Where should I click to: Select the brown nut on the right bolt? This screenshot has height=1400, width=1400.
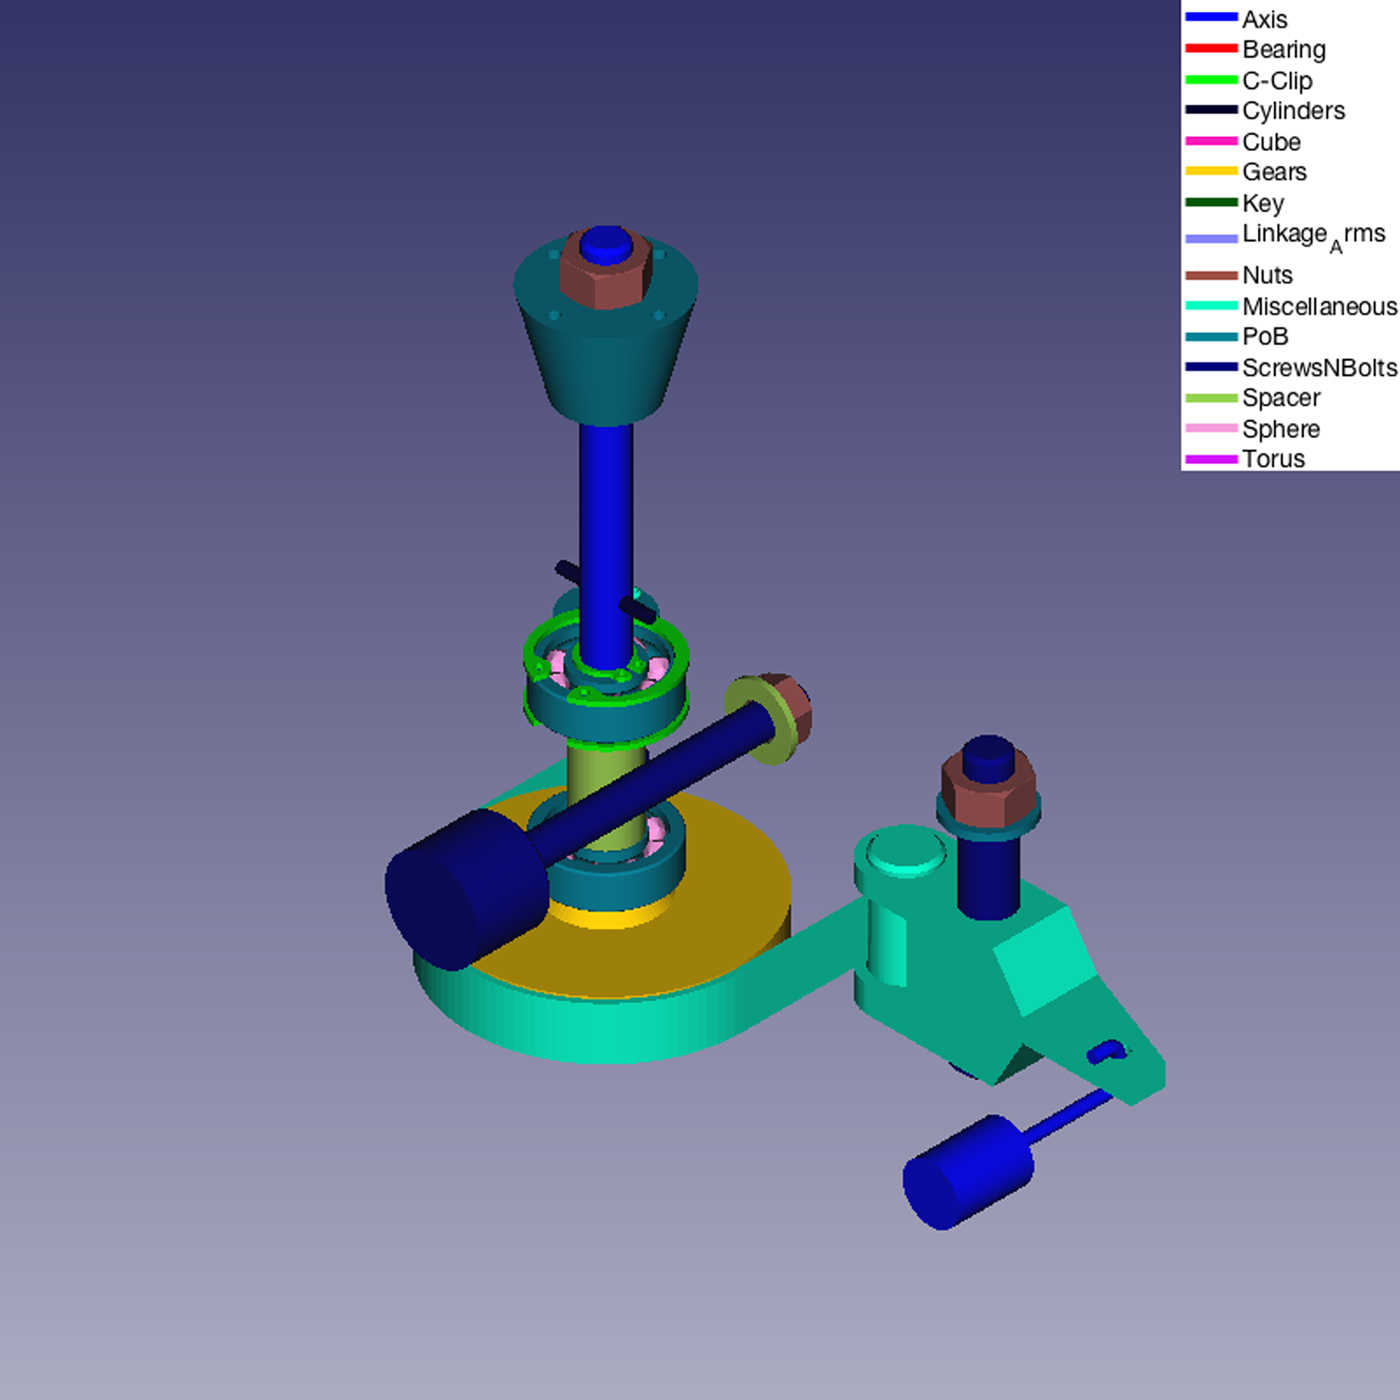pyautogui.click(x=986, y=797)
